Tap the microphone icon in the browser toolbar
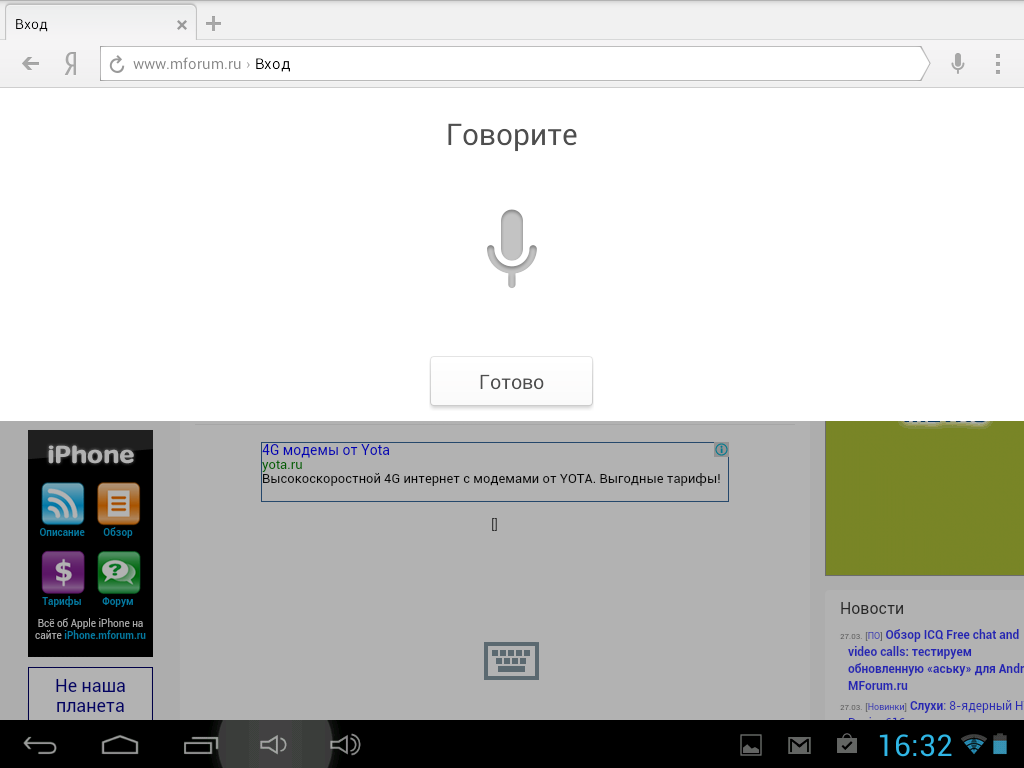The width and height of the screenshot is (1024, 768). point(957,64)
